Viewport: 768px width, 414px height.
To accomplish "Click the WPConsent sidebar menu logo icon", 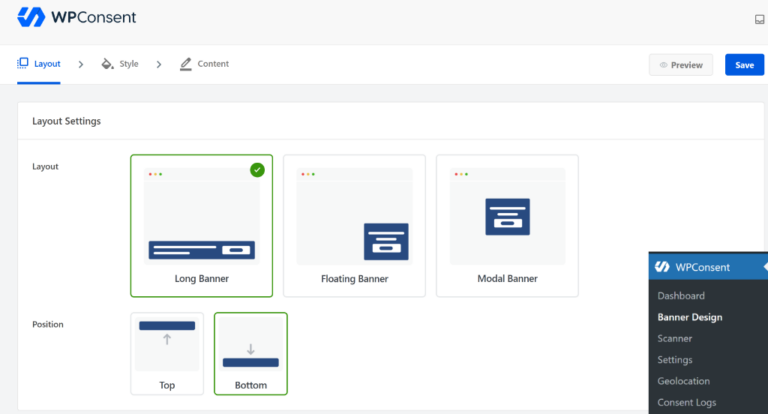I will point(662,267).
